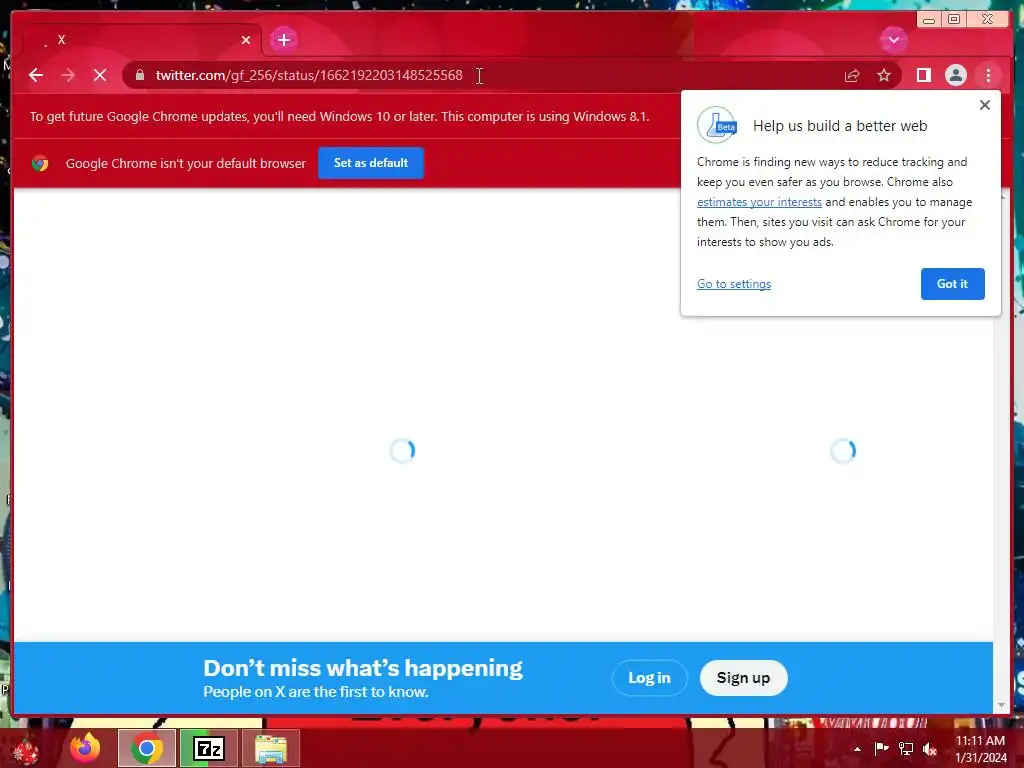Click "Google Chrome isn't your default browser" text

pyautogui.click(x=185, y=163)
